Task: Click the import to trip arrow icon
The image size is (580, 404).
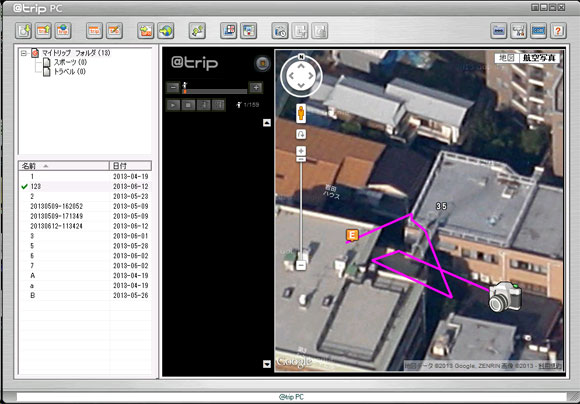Action: click(145, 31)
